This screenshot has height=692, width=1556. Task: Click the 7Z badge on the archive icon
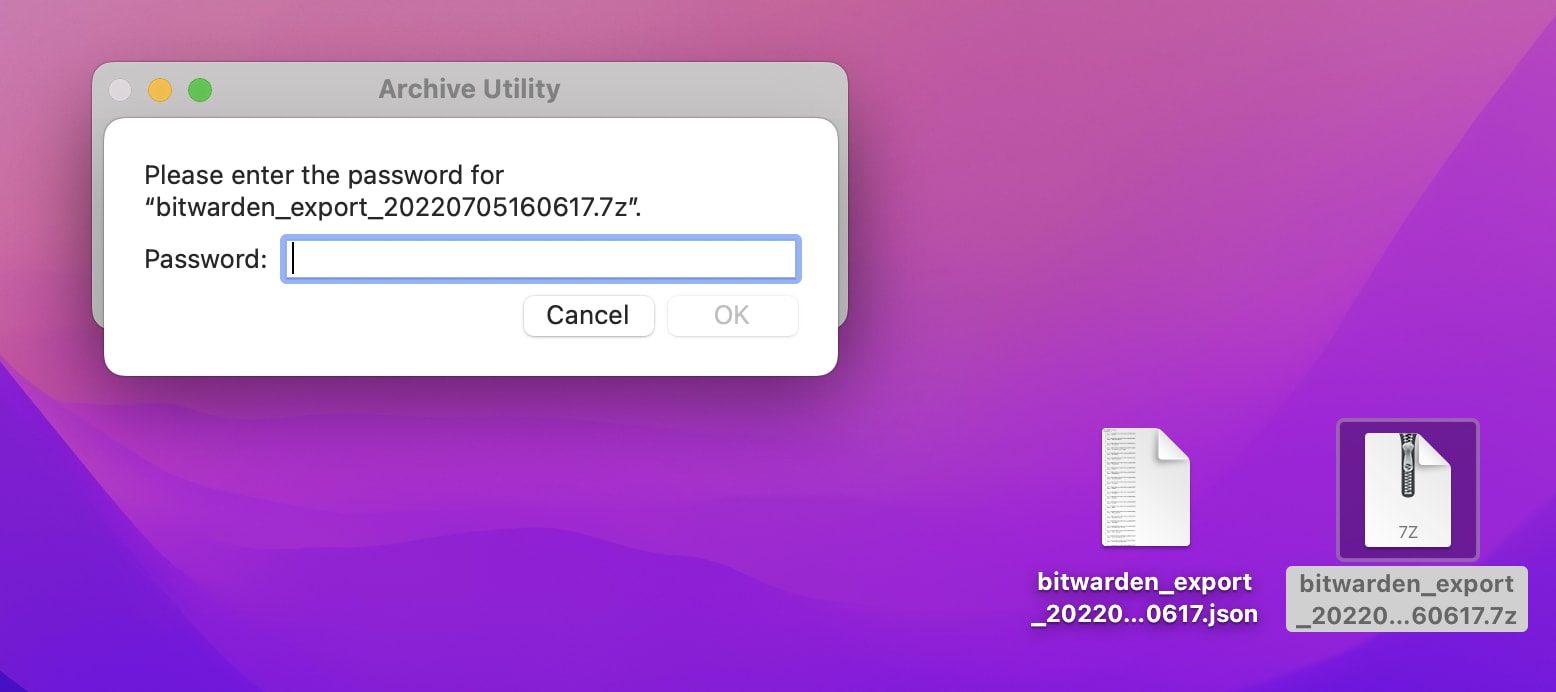[1407, 532]
